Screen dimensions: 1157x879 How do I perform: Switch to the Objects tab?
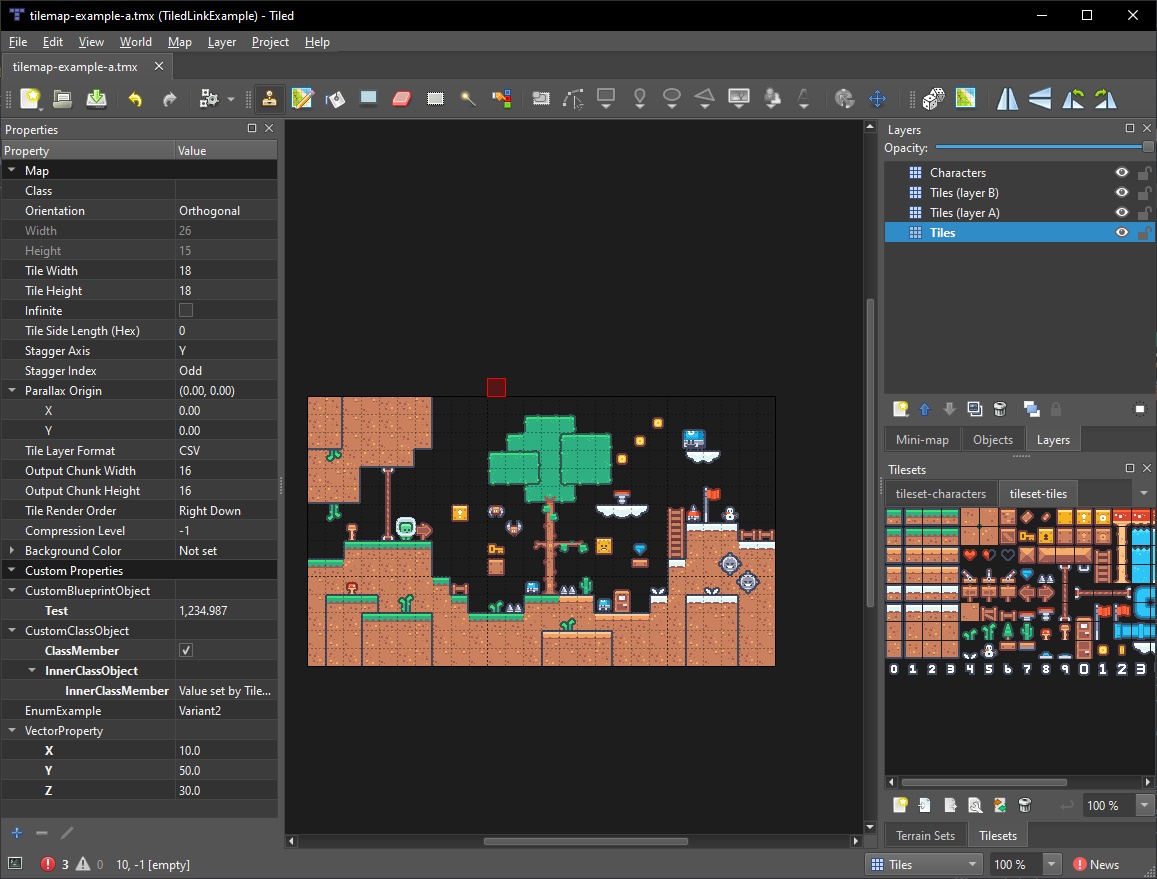pyautogui.click(x=992, y=439)
